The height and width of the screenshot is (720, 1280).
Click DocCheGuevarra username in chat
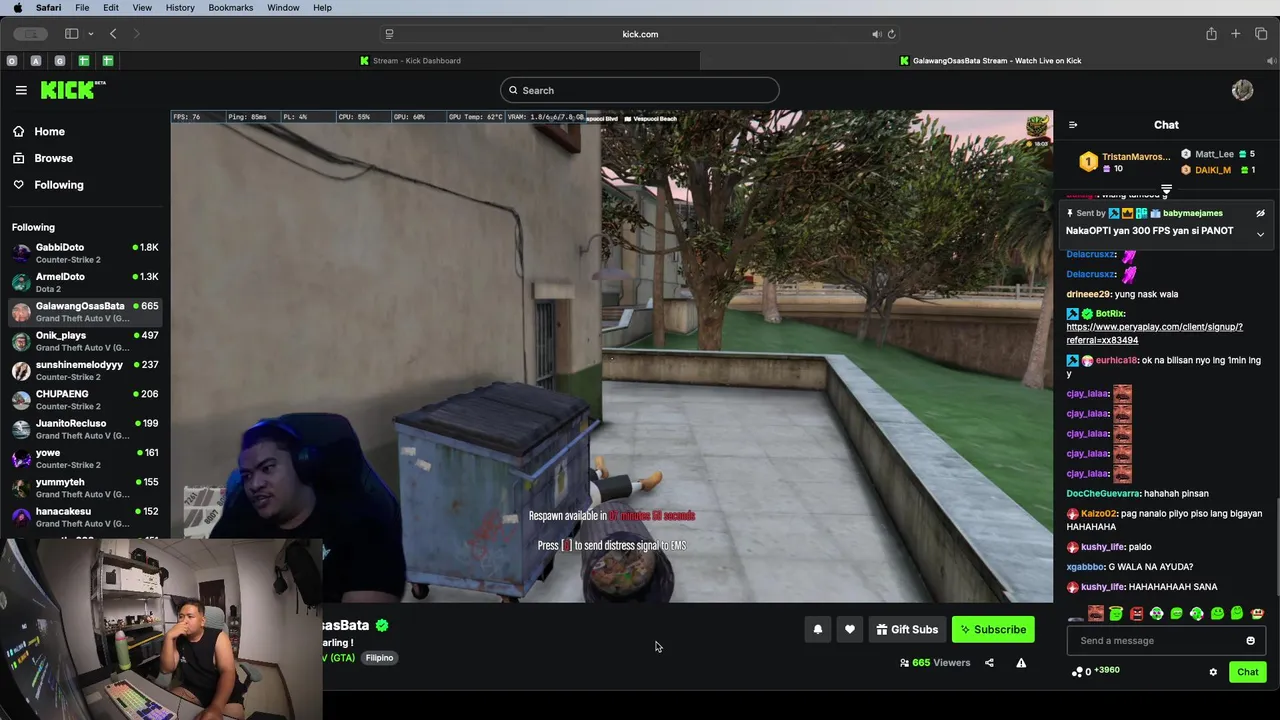coord(1103,493)
